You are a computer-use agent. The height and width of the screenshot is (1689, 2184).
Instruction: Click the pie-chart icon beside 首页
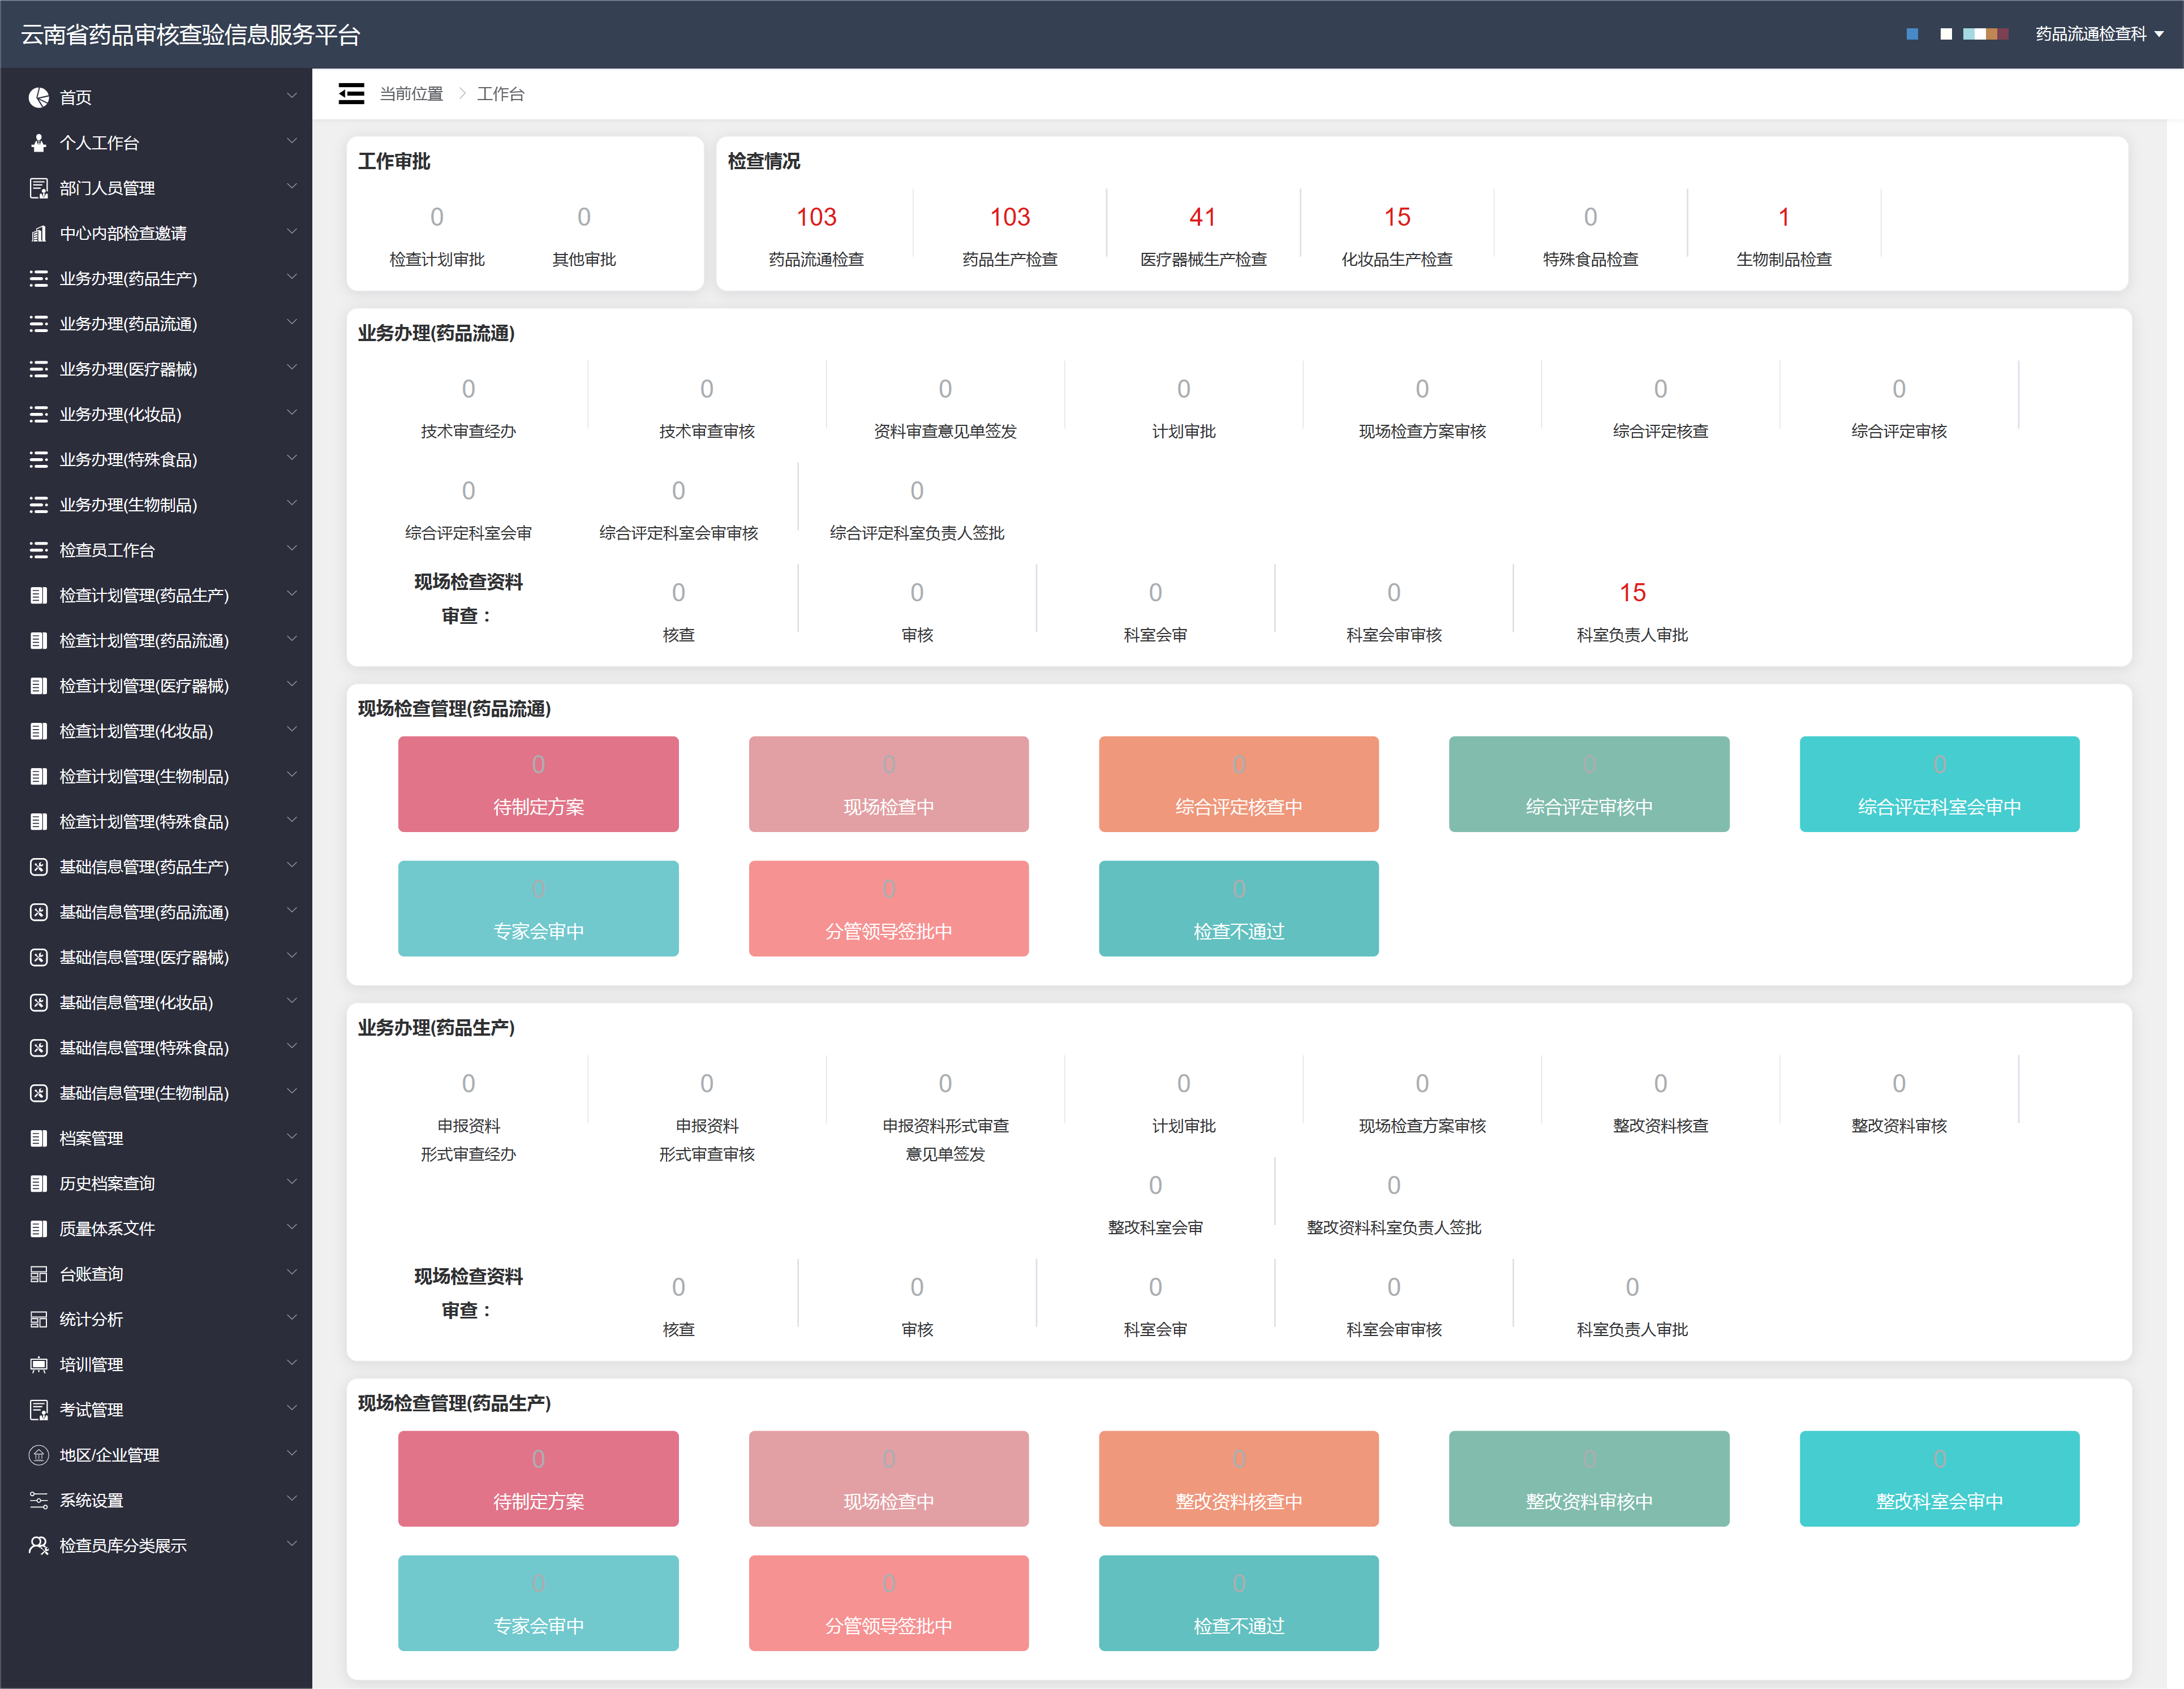tap(38, 97)
